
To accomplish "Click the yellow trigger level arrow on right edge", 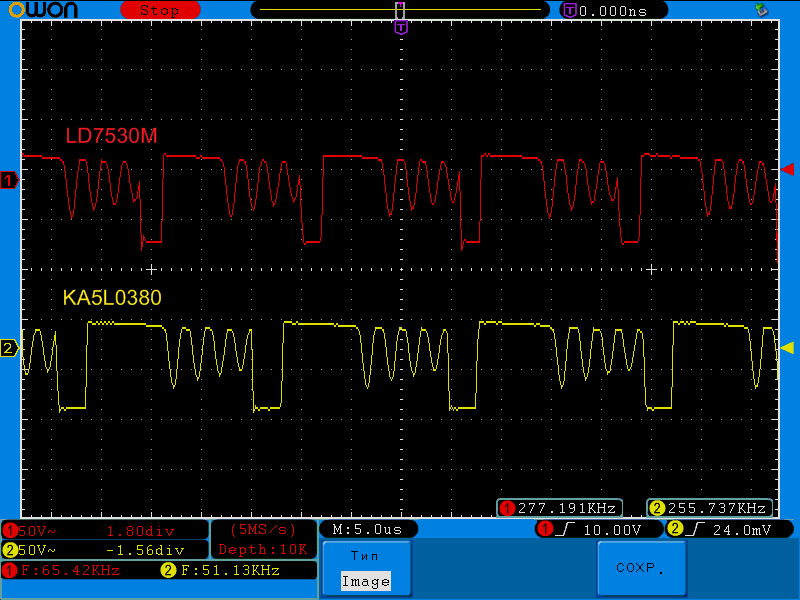I will (x=787, y=348).
